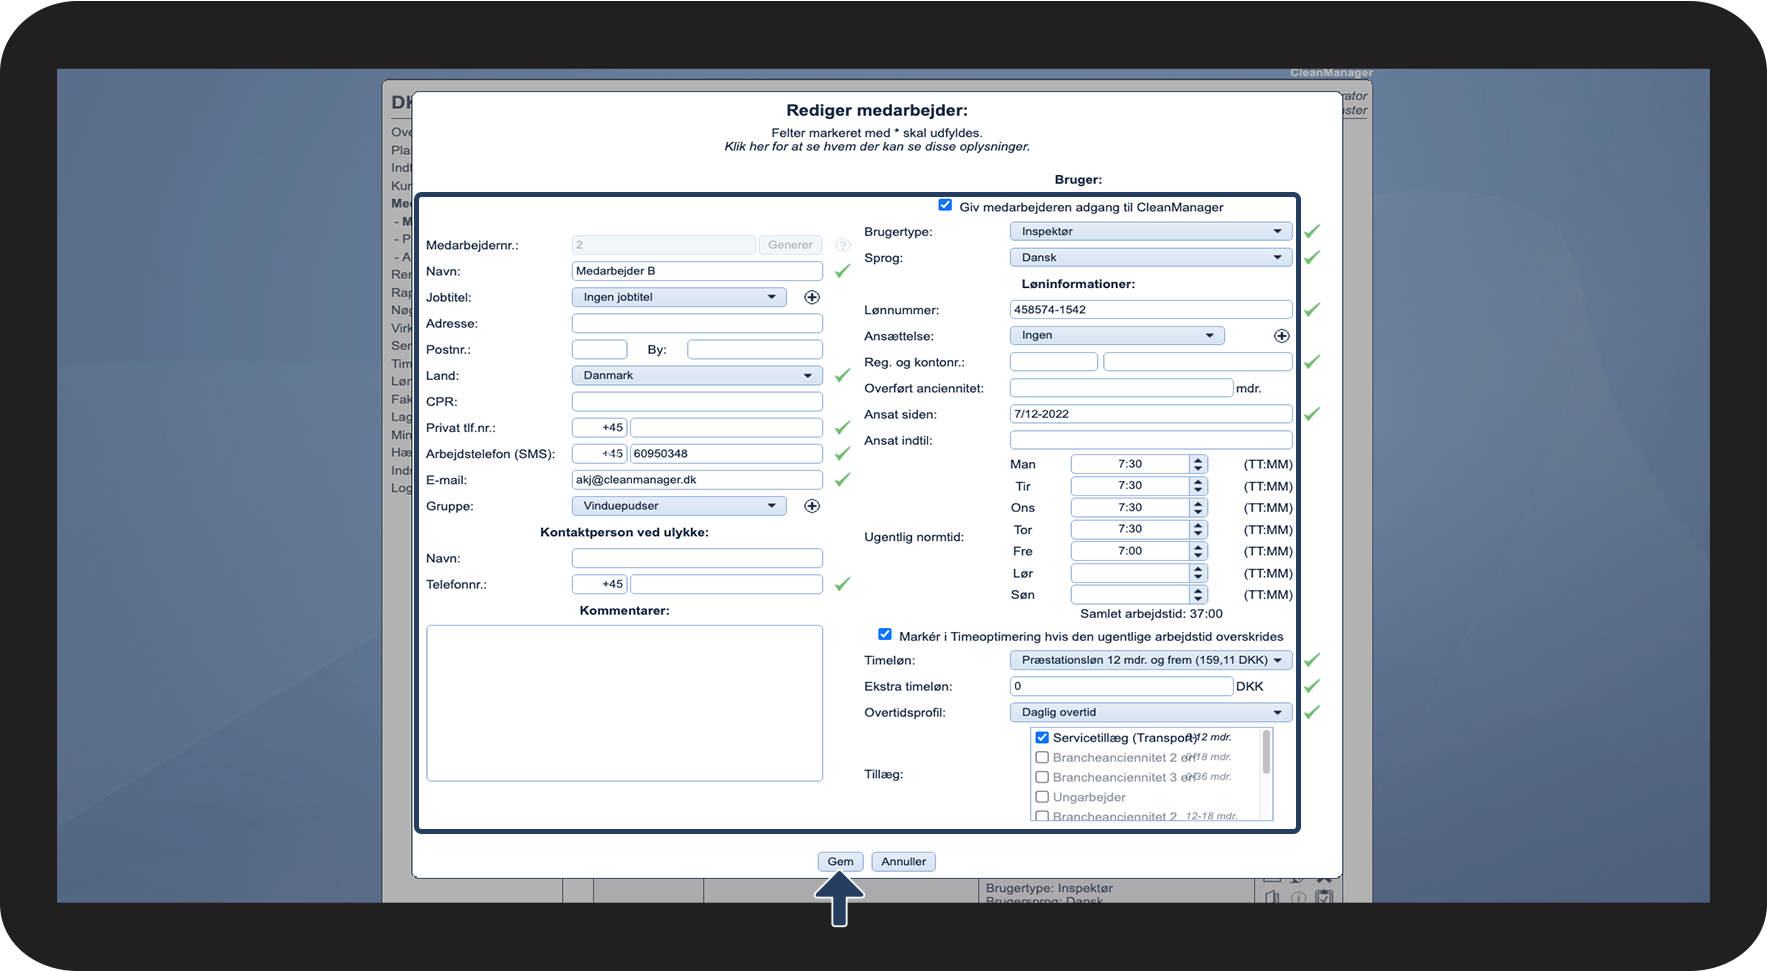Image resolution: width=1767 pixels, height=971 pixels.
Task: Click the Fre hours stepper arrows
Action: tap(1198, 551)
